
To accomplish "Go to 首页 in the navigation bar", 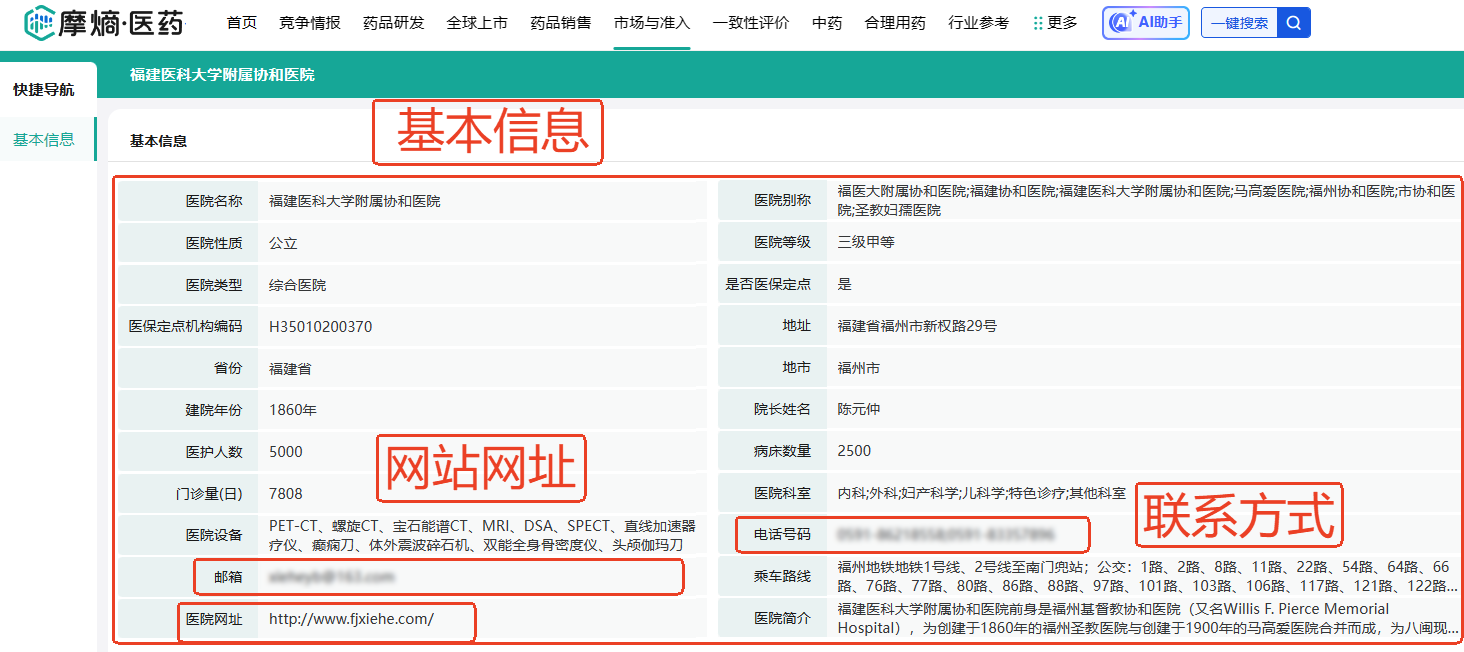I will [x=241, y=23].
